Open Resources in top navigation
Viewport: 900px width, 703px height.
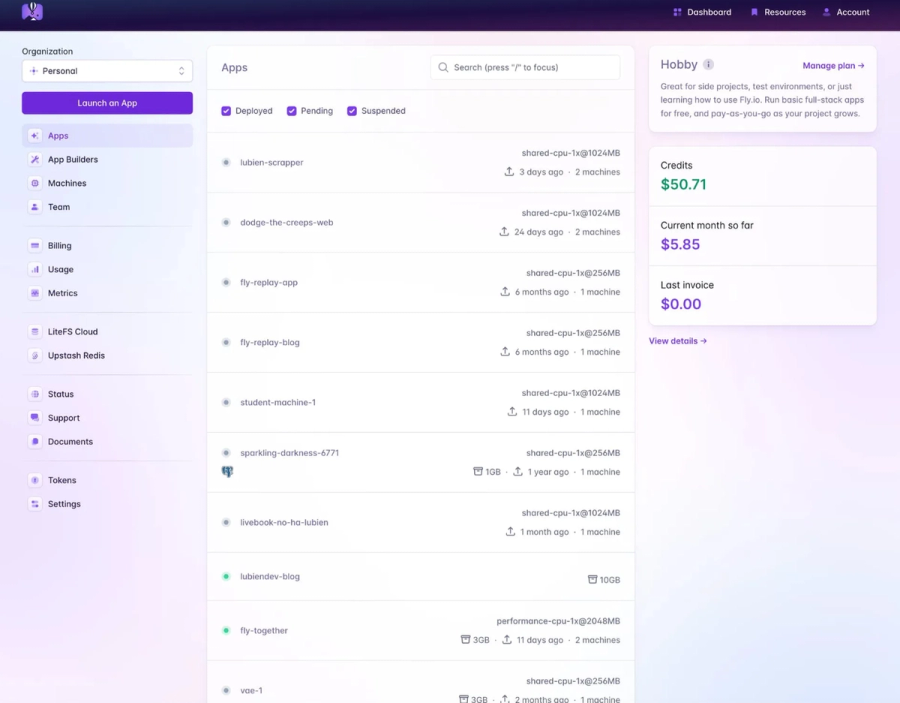[778, 12]
